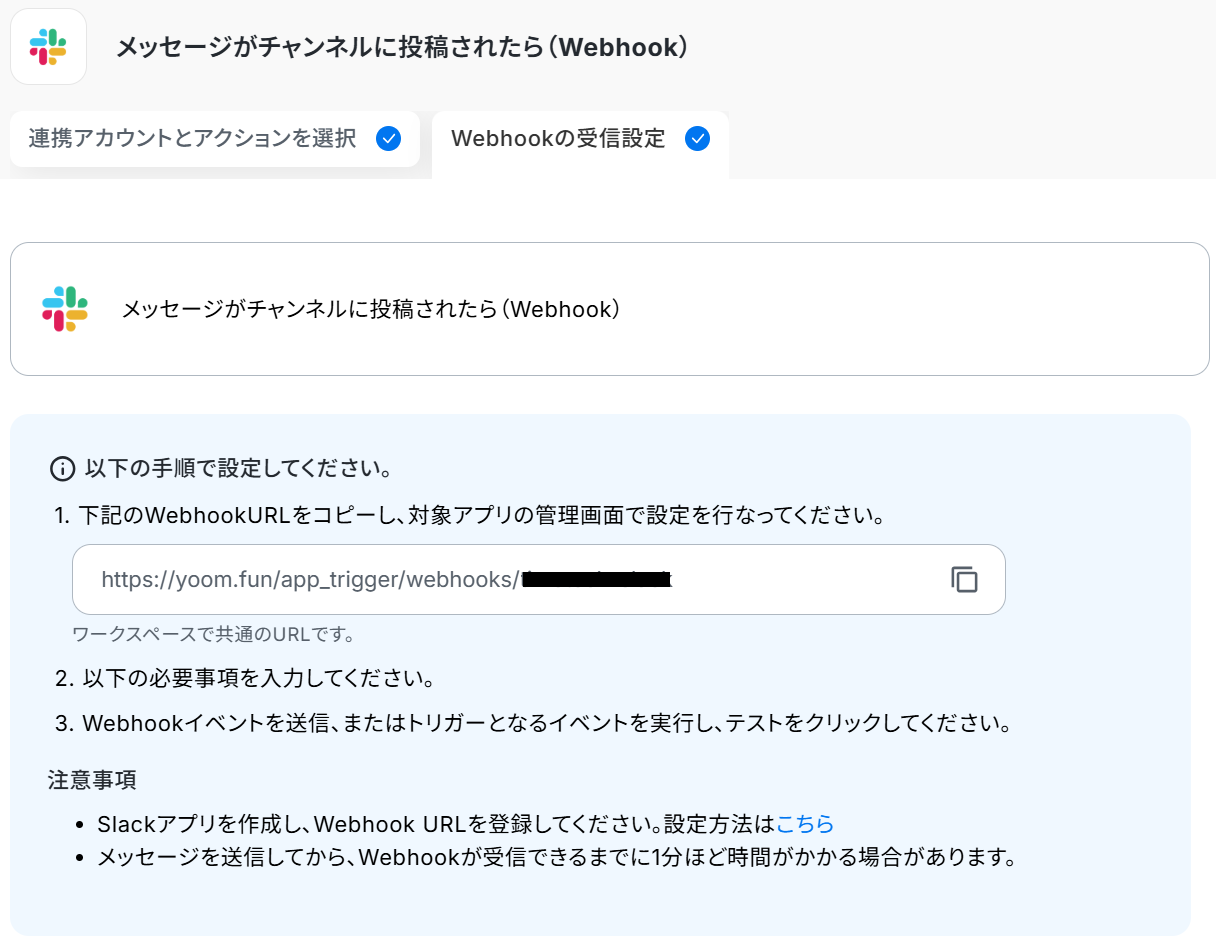Image resolution: width=1216 pixels, height=942 pixels.
Task: Click the blue checkmark on 連携アカウントとアクションを選択
Action: click(x=388, y=139)
